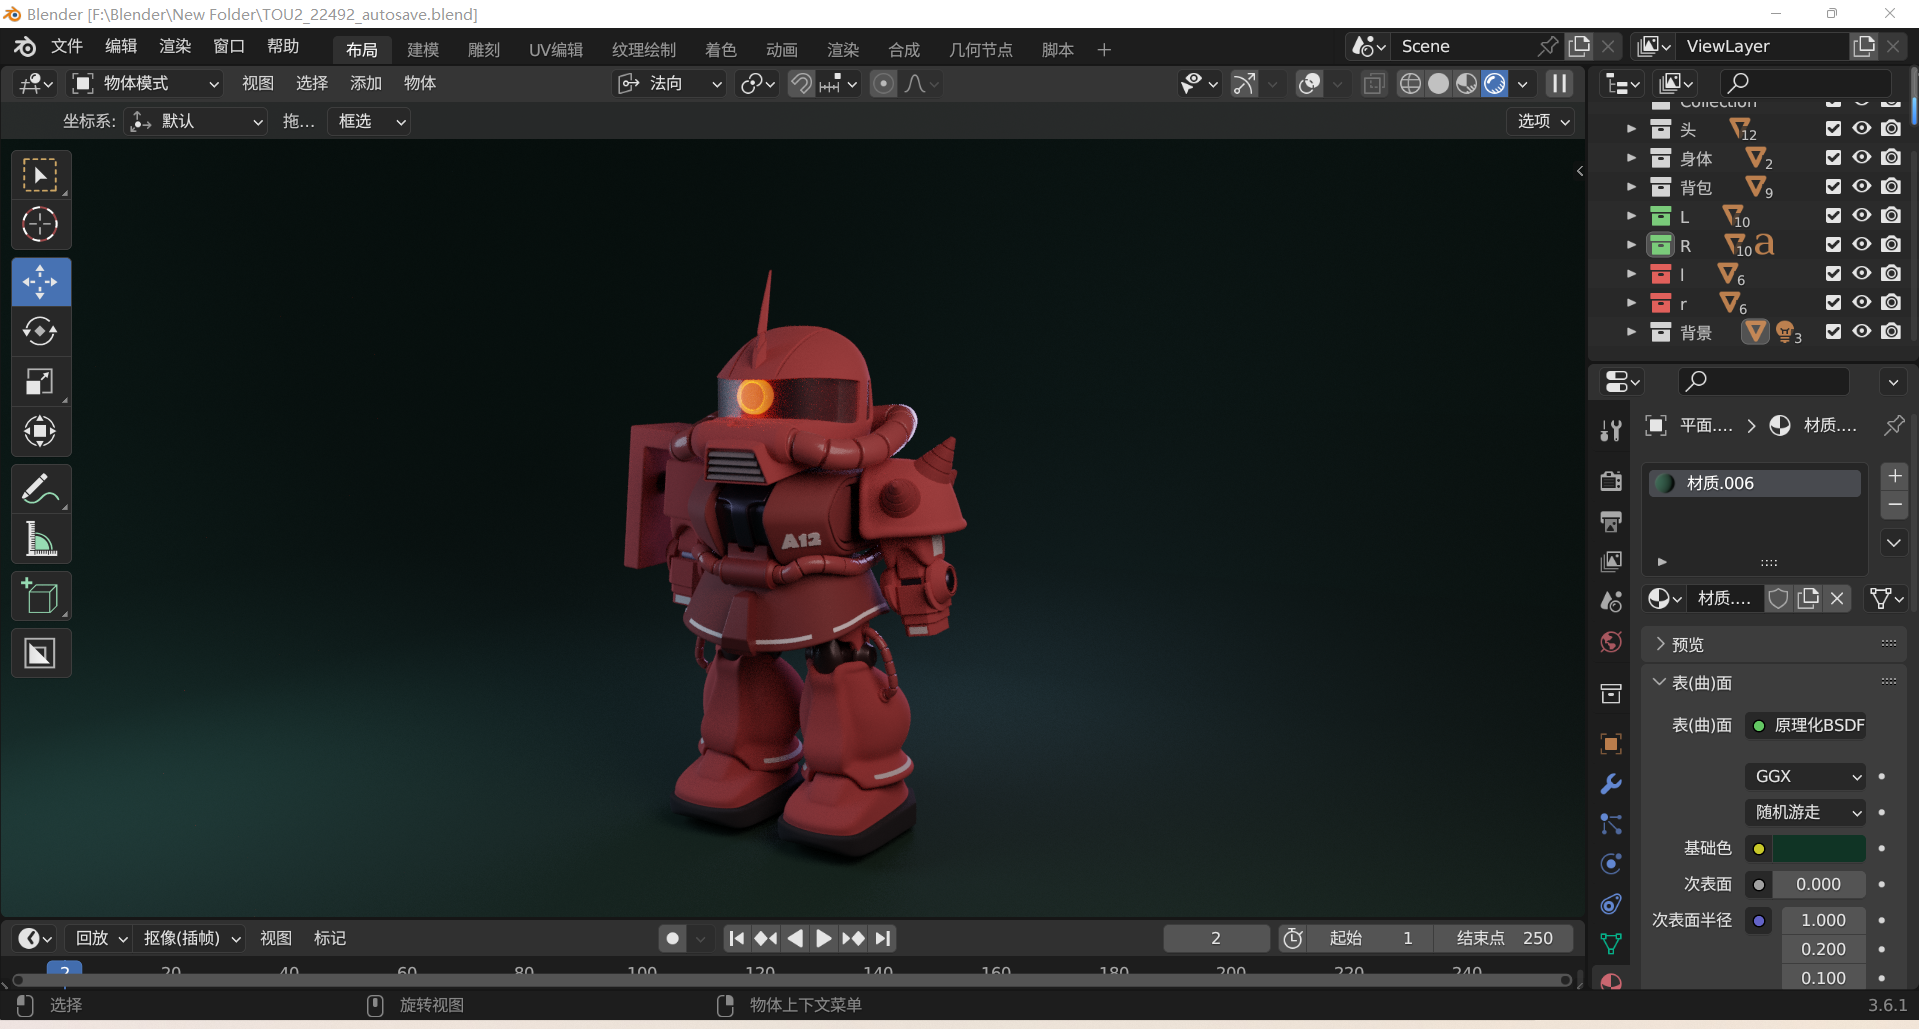Viewport: 1919px width, 1029px height.
Task: Hide the 背包 collection with eye icon
Action: [x=1861, y=187]
